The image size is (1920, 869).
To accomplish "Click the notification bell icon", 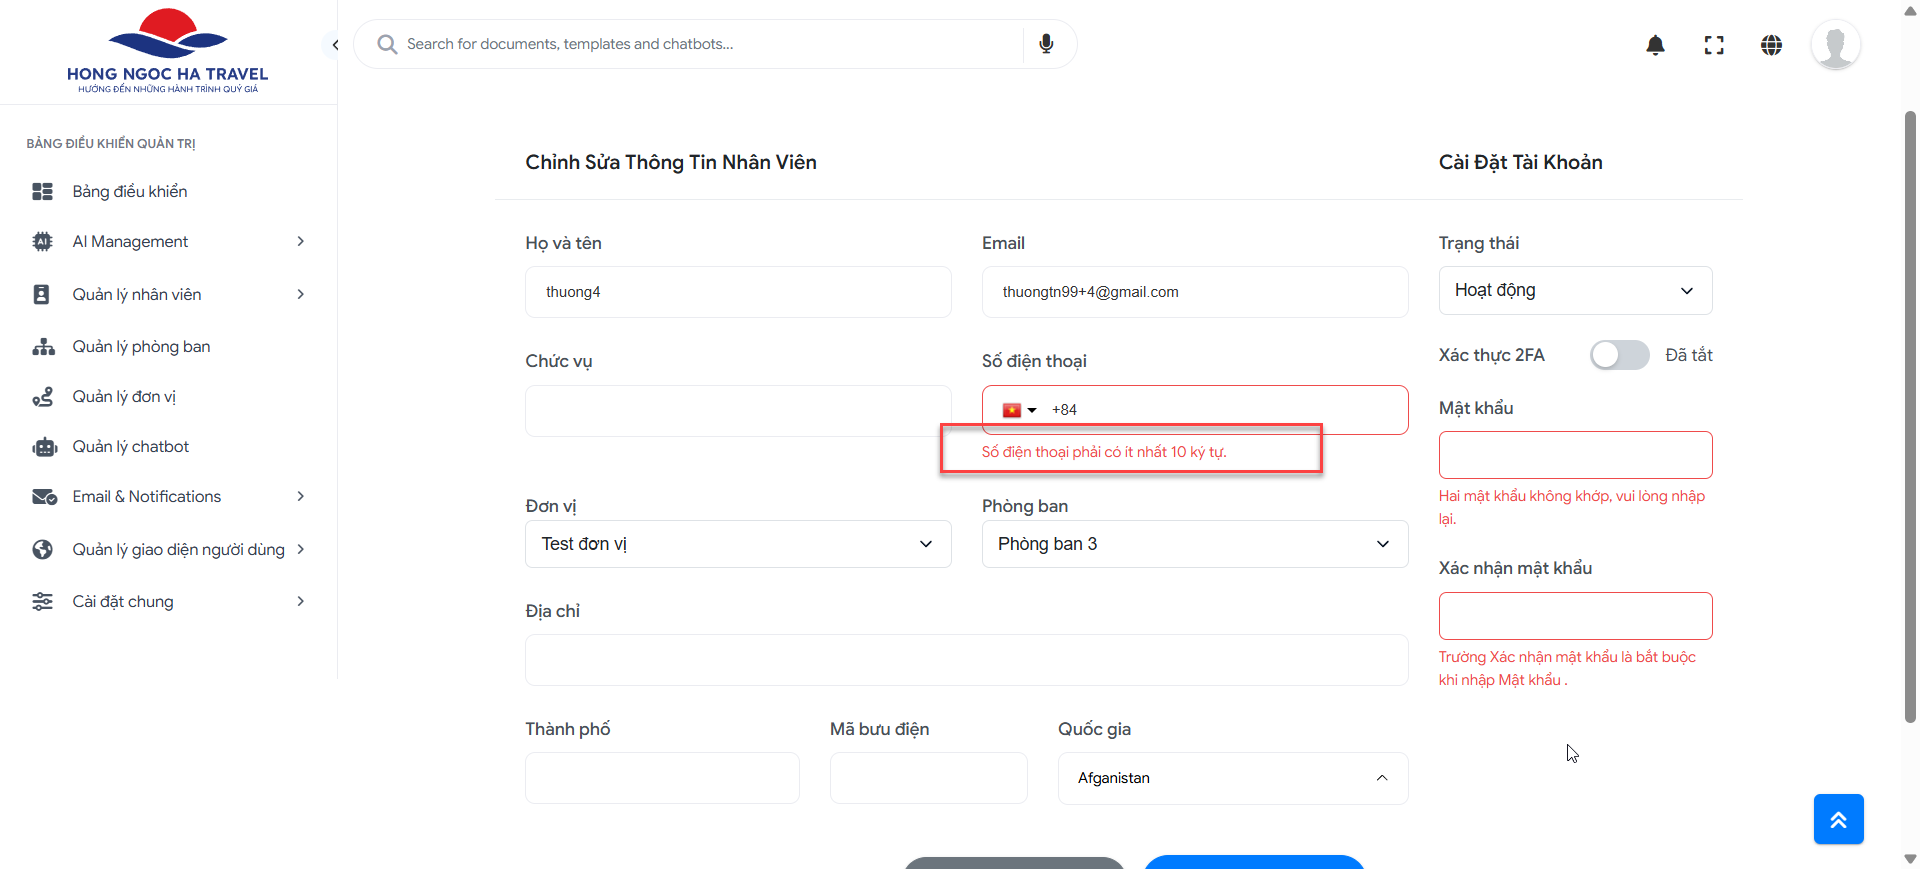I will 1655,45.
